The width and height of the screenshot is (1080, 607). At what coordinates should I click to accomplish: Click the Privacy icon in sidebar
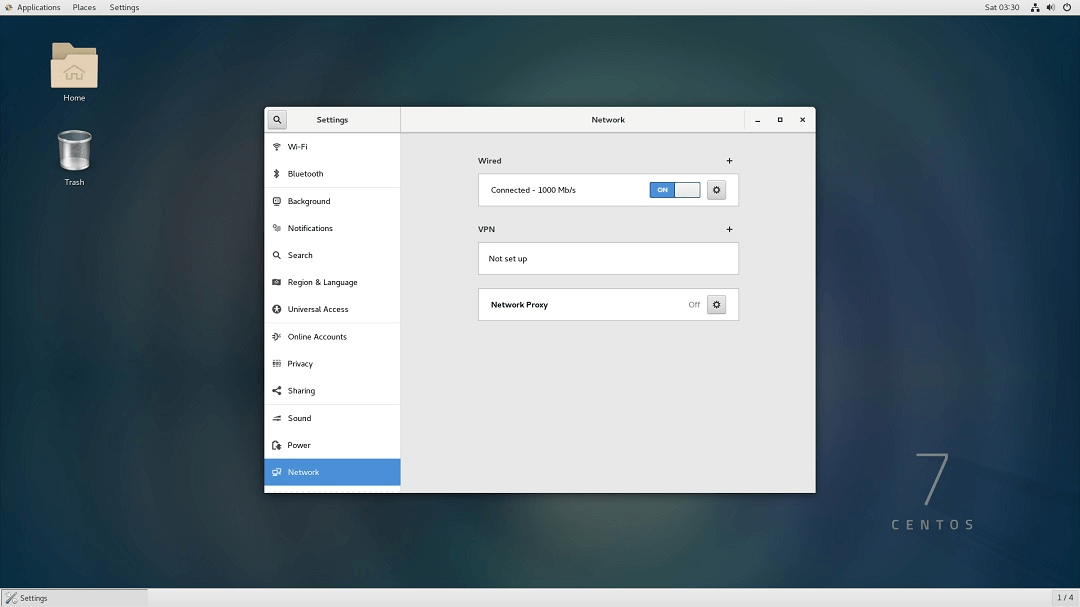point(276,363)
